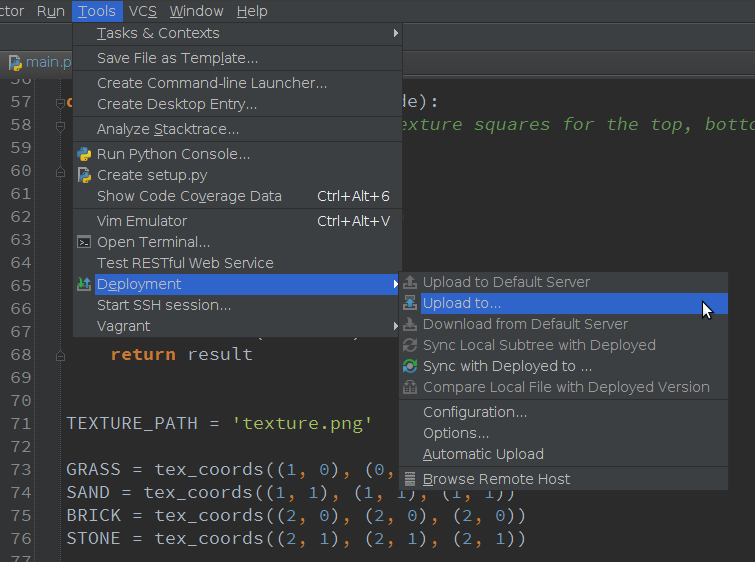755x562 pixels.
Task: Choose Test RESTful Web Service
Action: (x=237, y=263)
